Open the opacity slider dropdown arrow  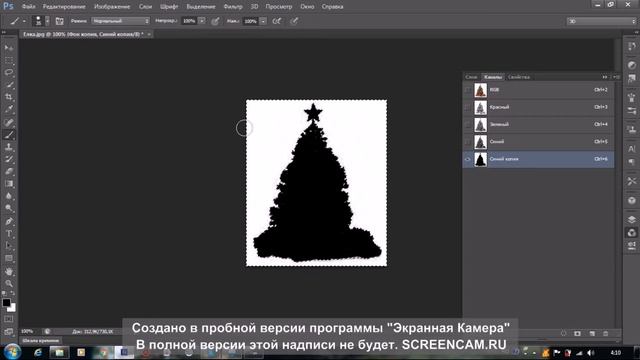pos(202,21)
